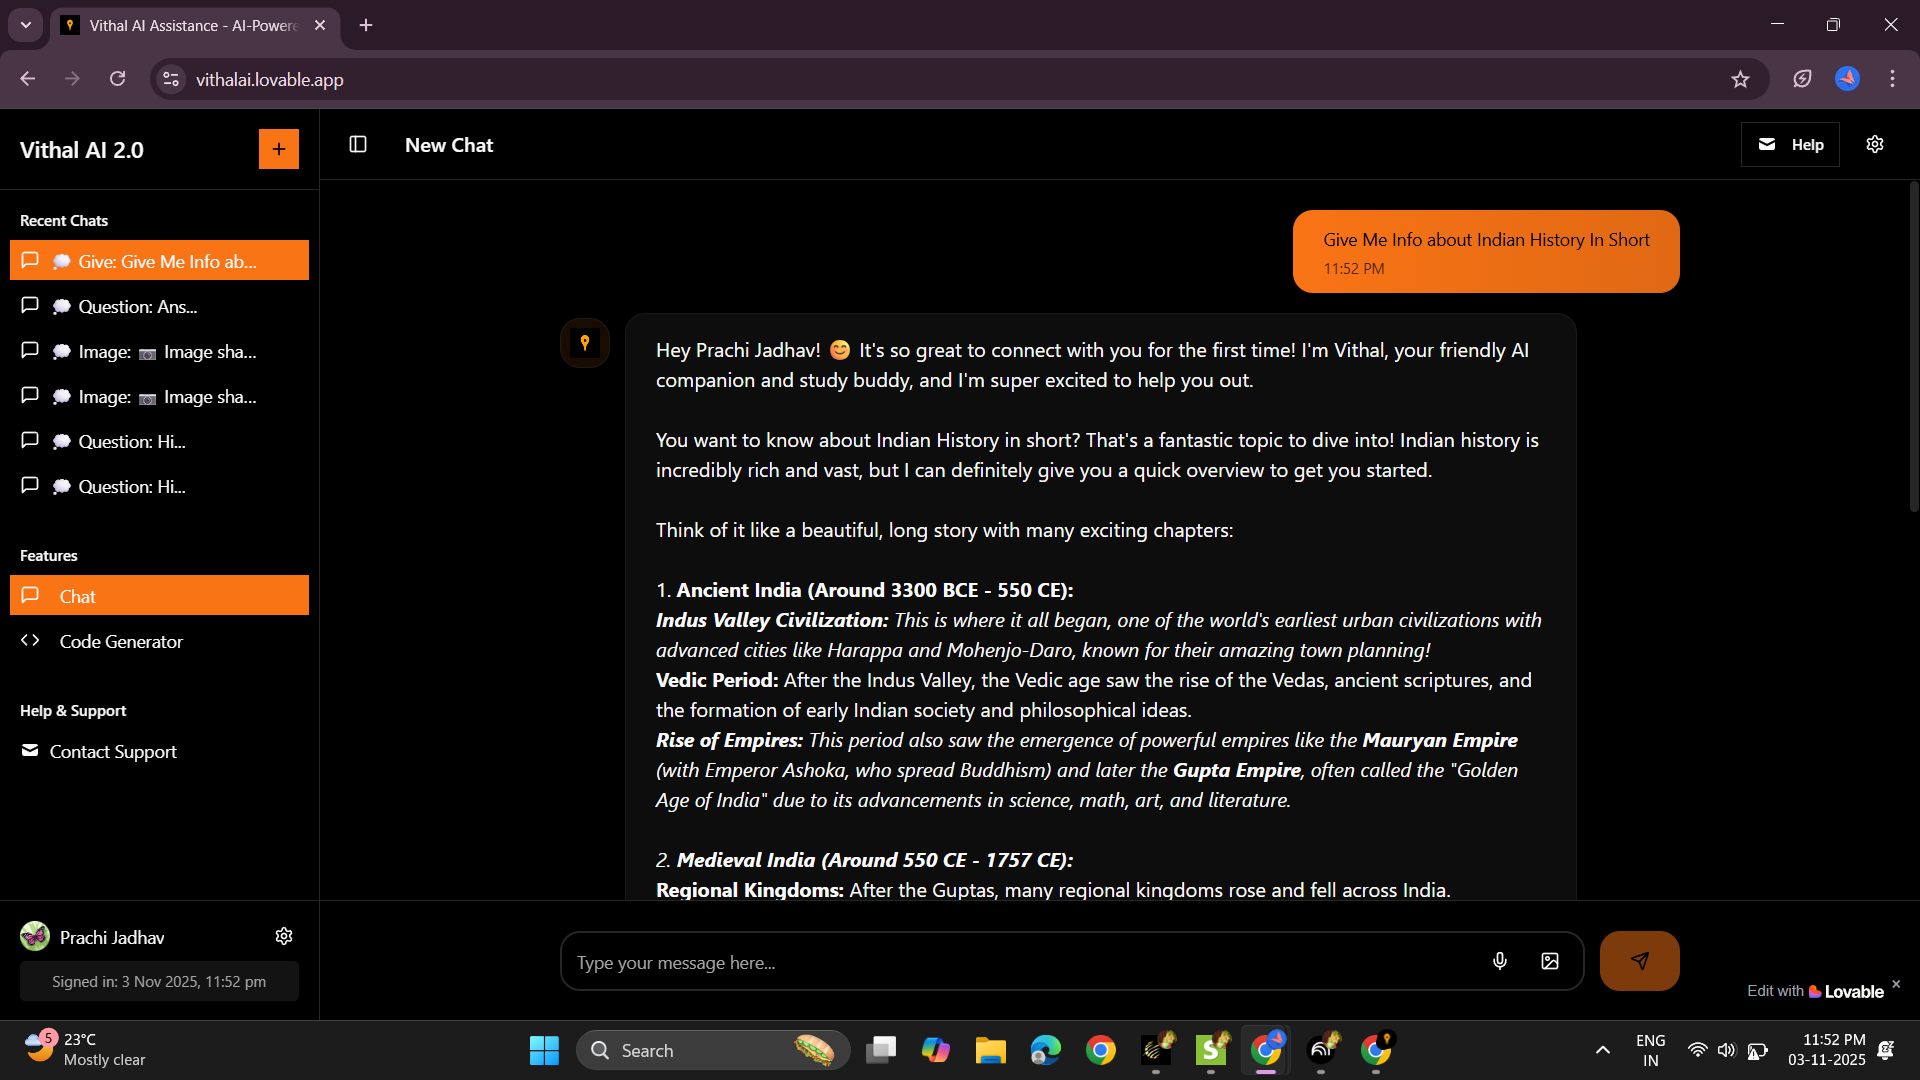
Task: Expand hidden icons in the system tray
Action: [1601, 1050]
